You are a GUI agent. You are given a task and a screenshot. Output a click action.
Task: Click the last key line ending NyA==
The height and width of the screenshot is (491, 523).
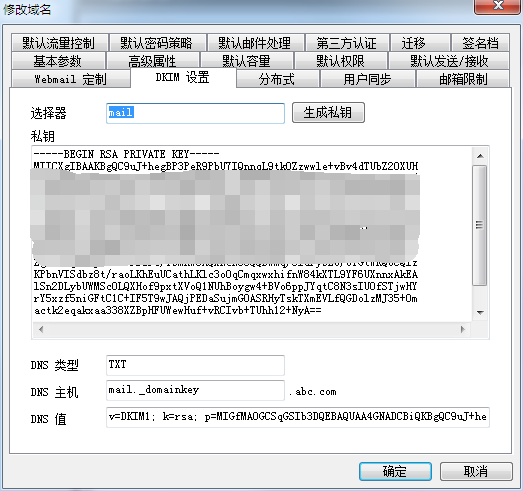(x=177, y=310)
